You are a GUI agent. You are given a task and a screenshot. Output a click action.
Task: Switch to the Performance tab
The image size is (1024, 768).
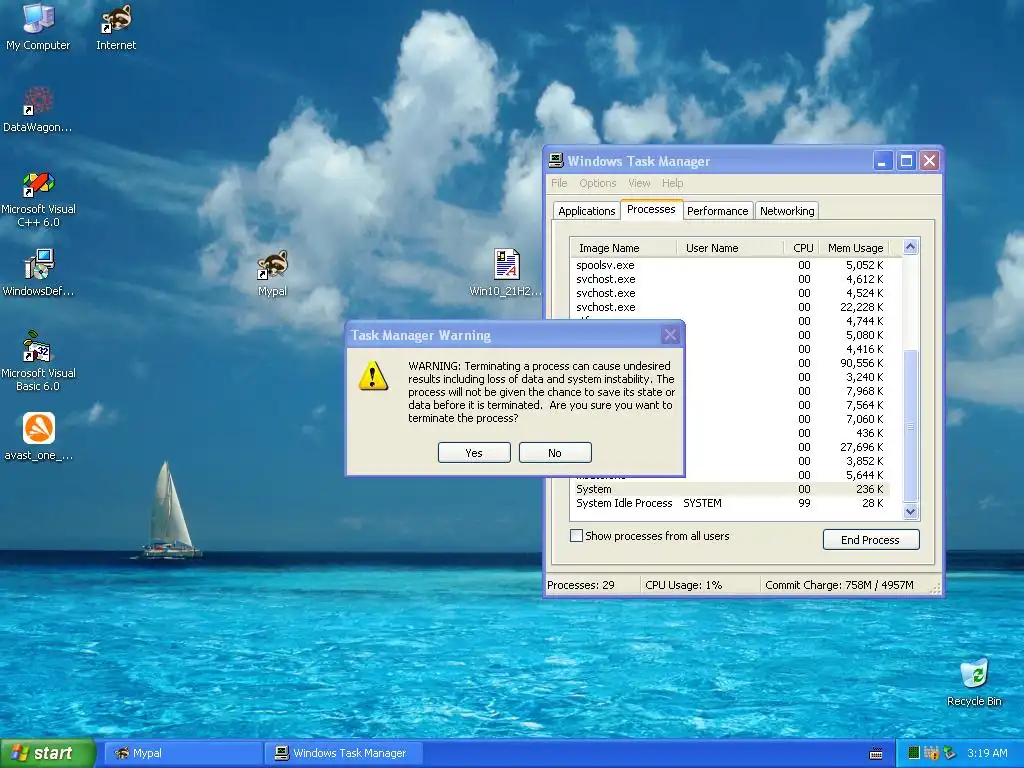click(x=718, y=211)
